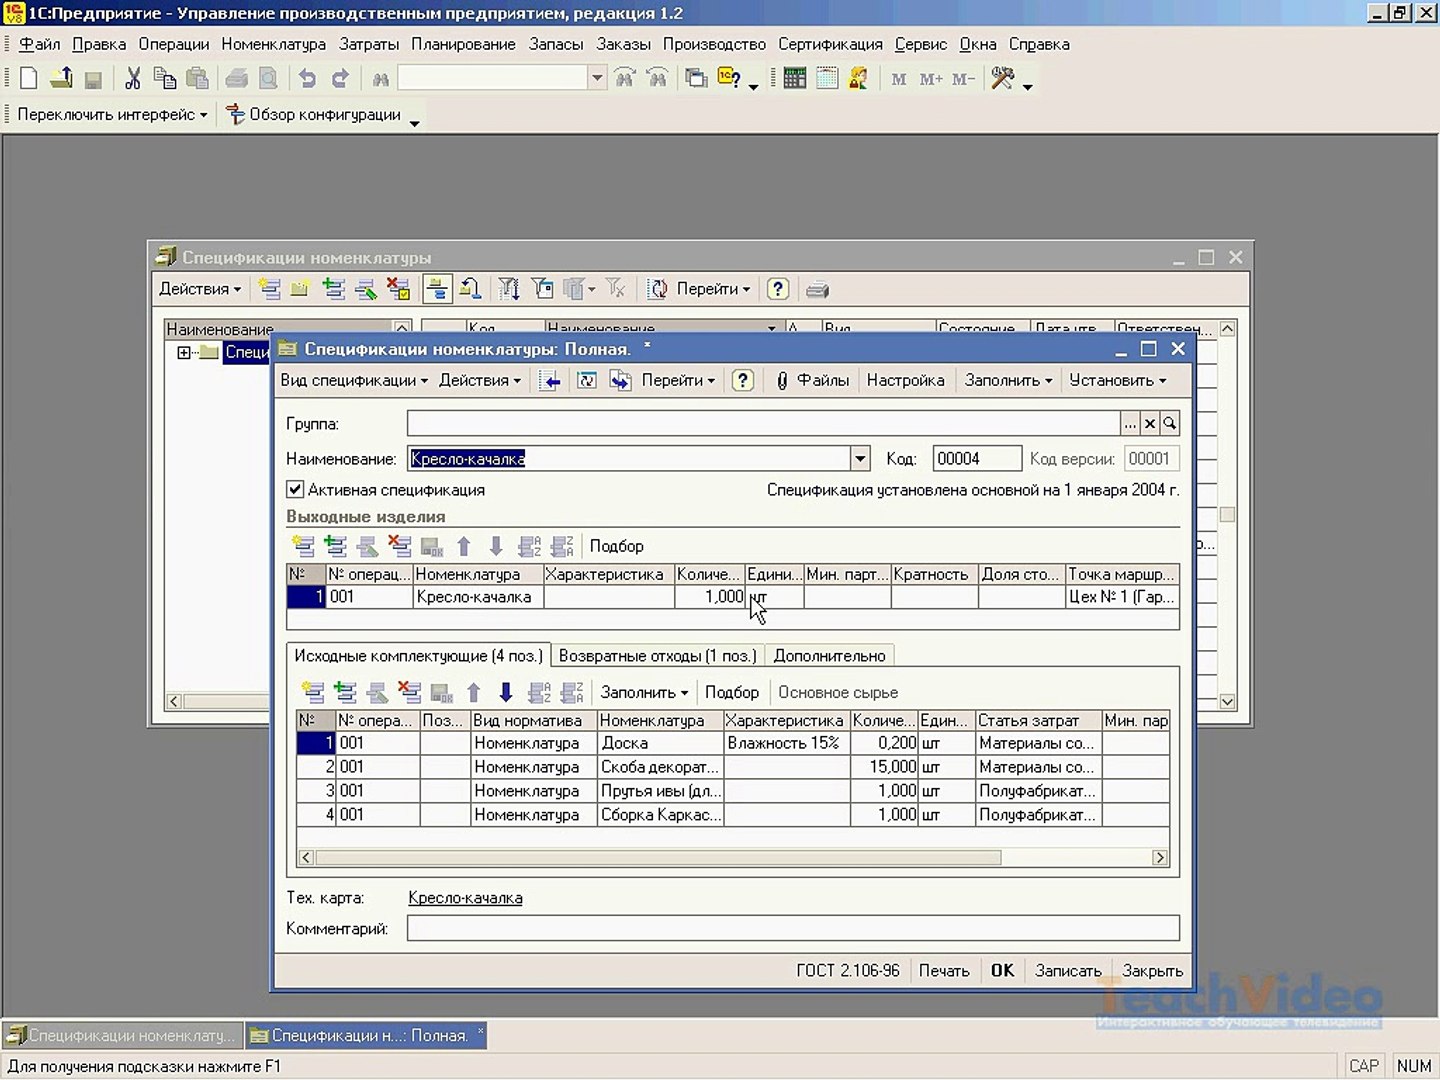Open Переключить интерфейс dropdown
The image size is (1440, 1080).
112,115
